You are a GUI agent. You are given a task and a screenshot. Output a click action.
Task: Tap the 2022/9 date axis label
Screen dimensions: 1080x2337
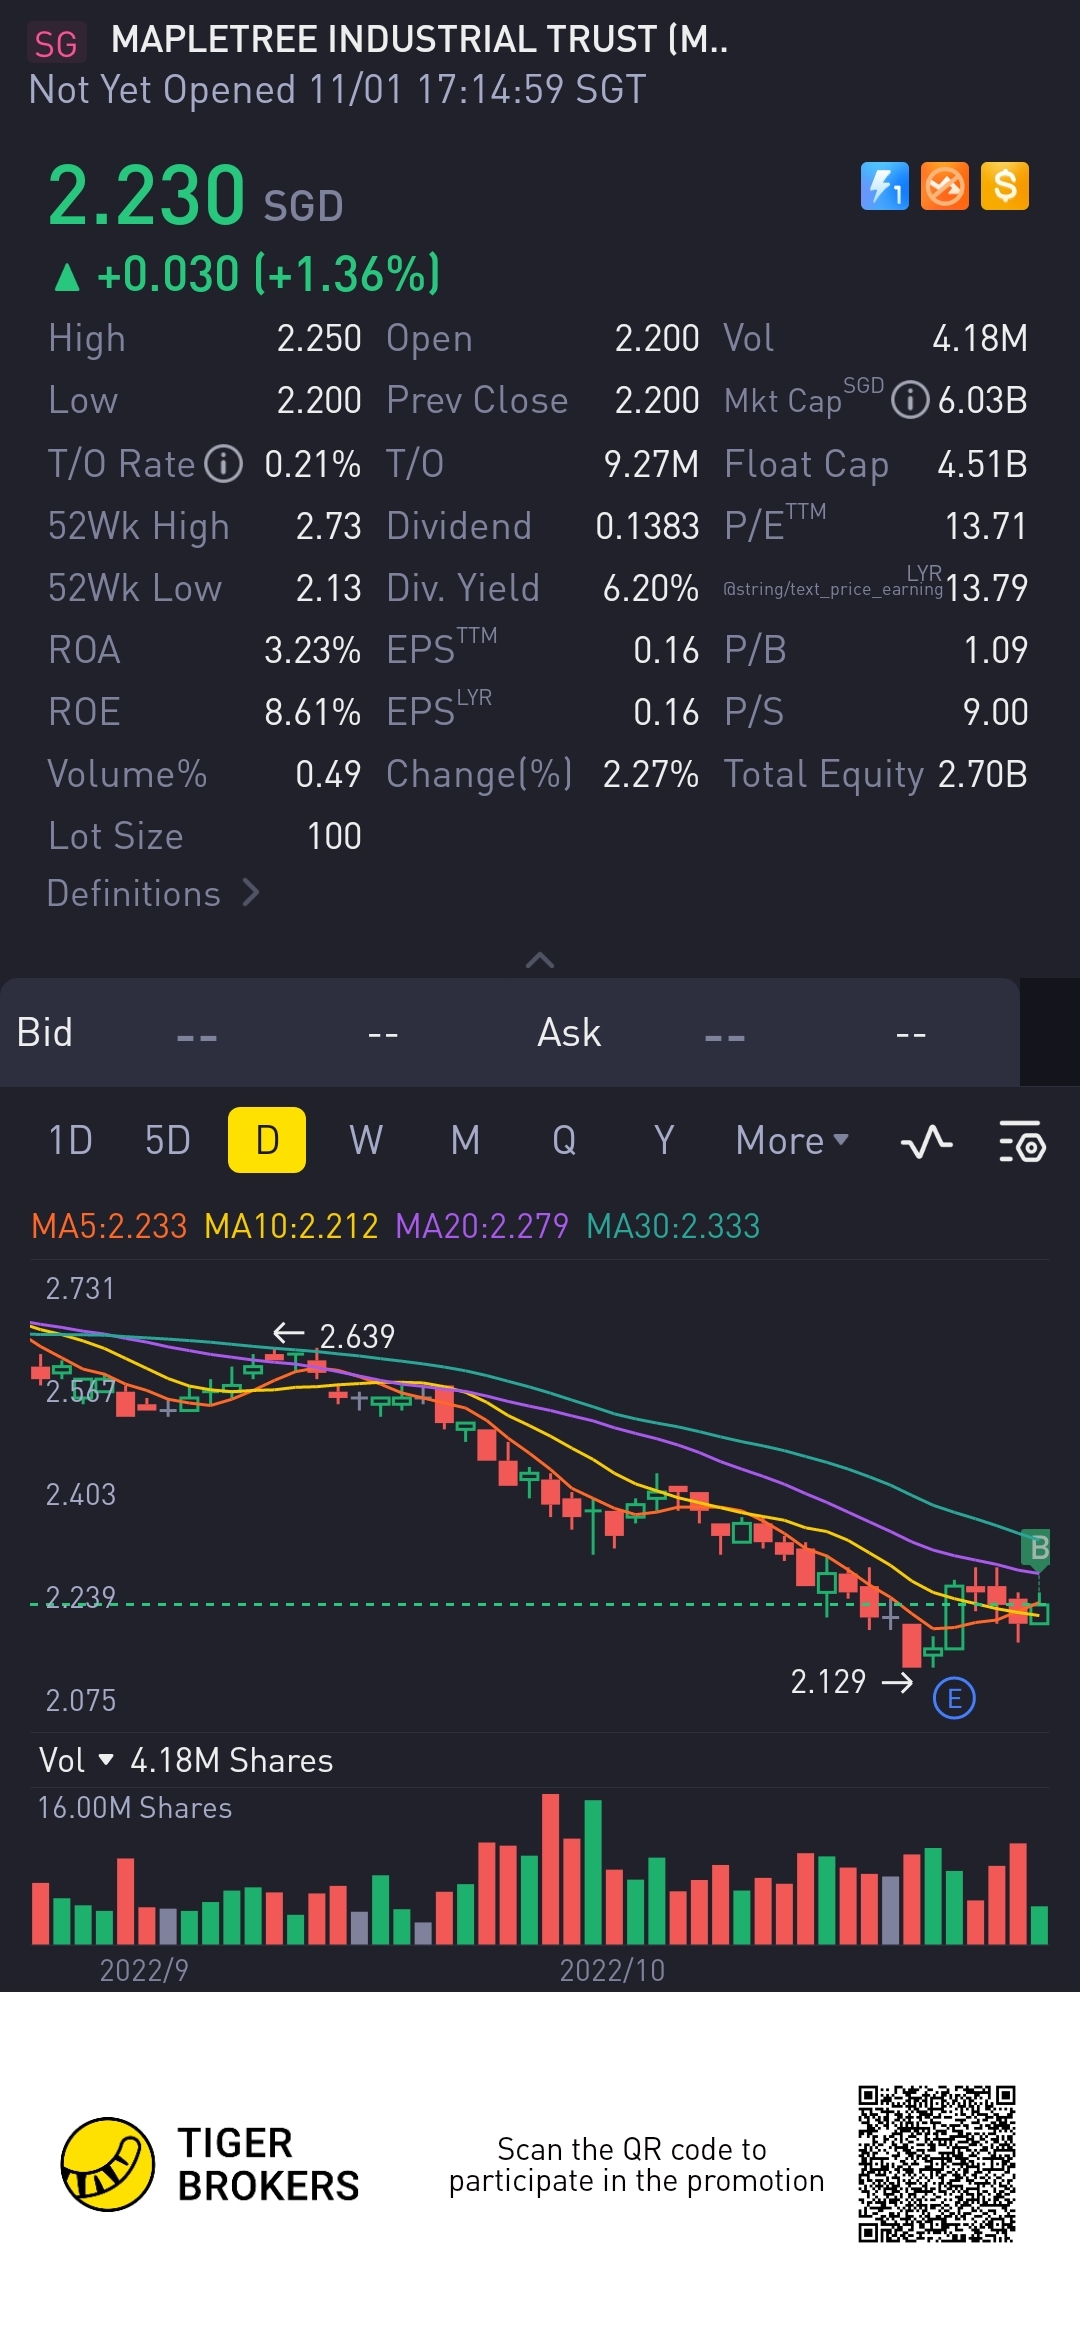pos(144,1970)
